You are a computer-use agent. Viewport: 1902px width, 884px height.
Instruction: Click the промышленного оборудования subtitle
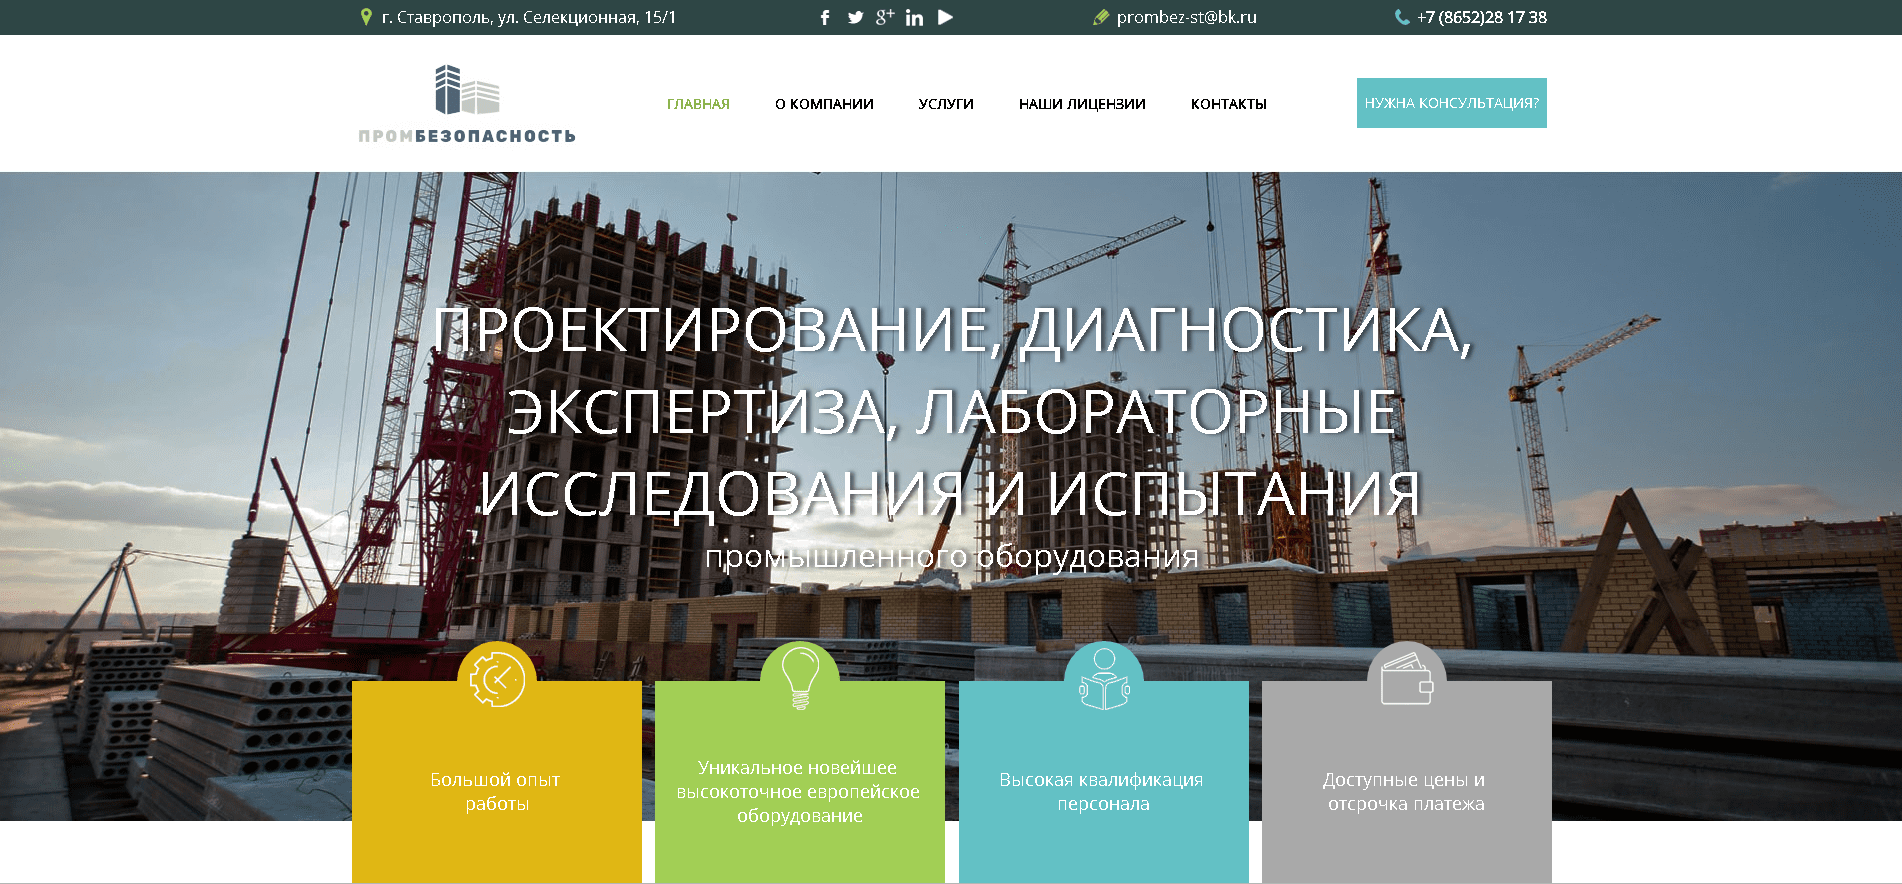952,556
